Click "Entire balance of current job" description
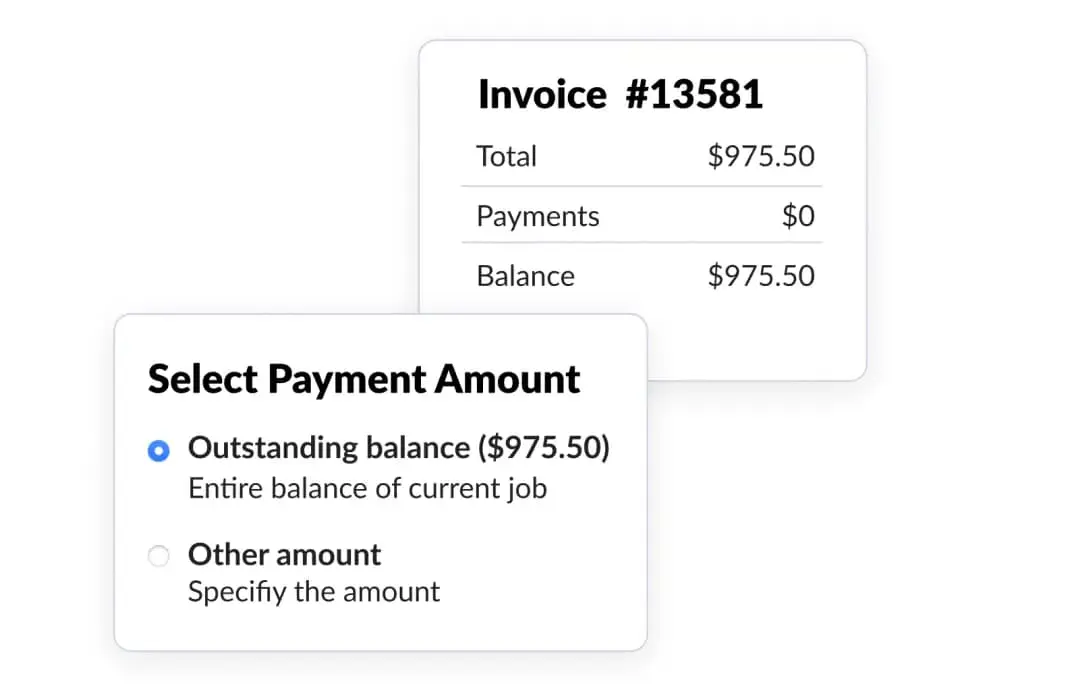This screenshot has width=1074, height=700. [367, 489]
